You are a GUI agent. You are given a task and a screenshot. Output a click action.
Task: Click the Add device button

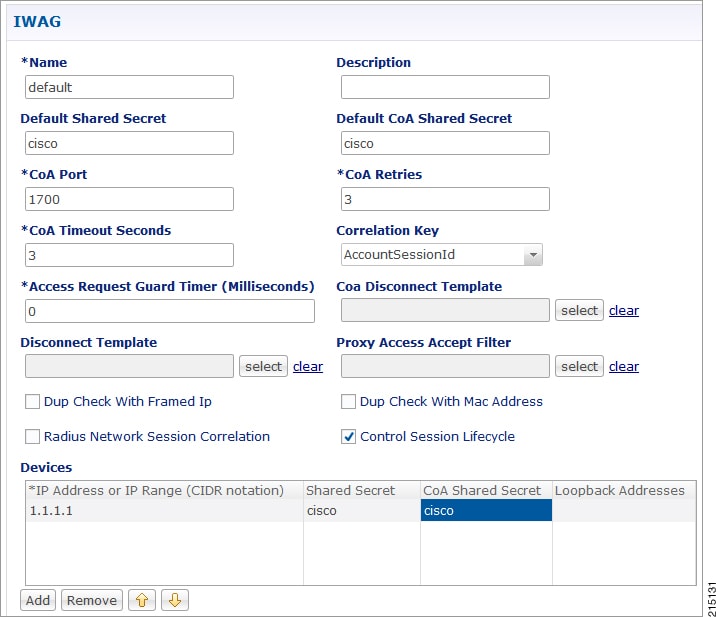(38, 600)
